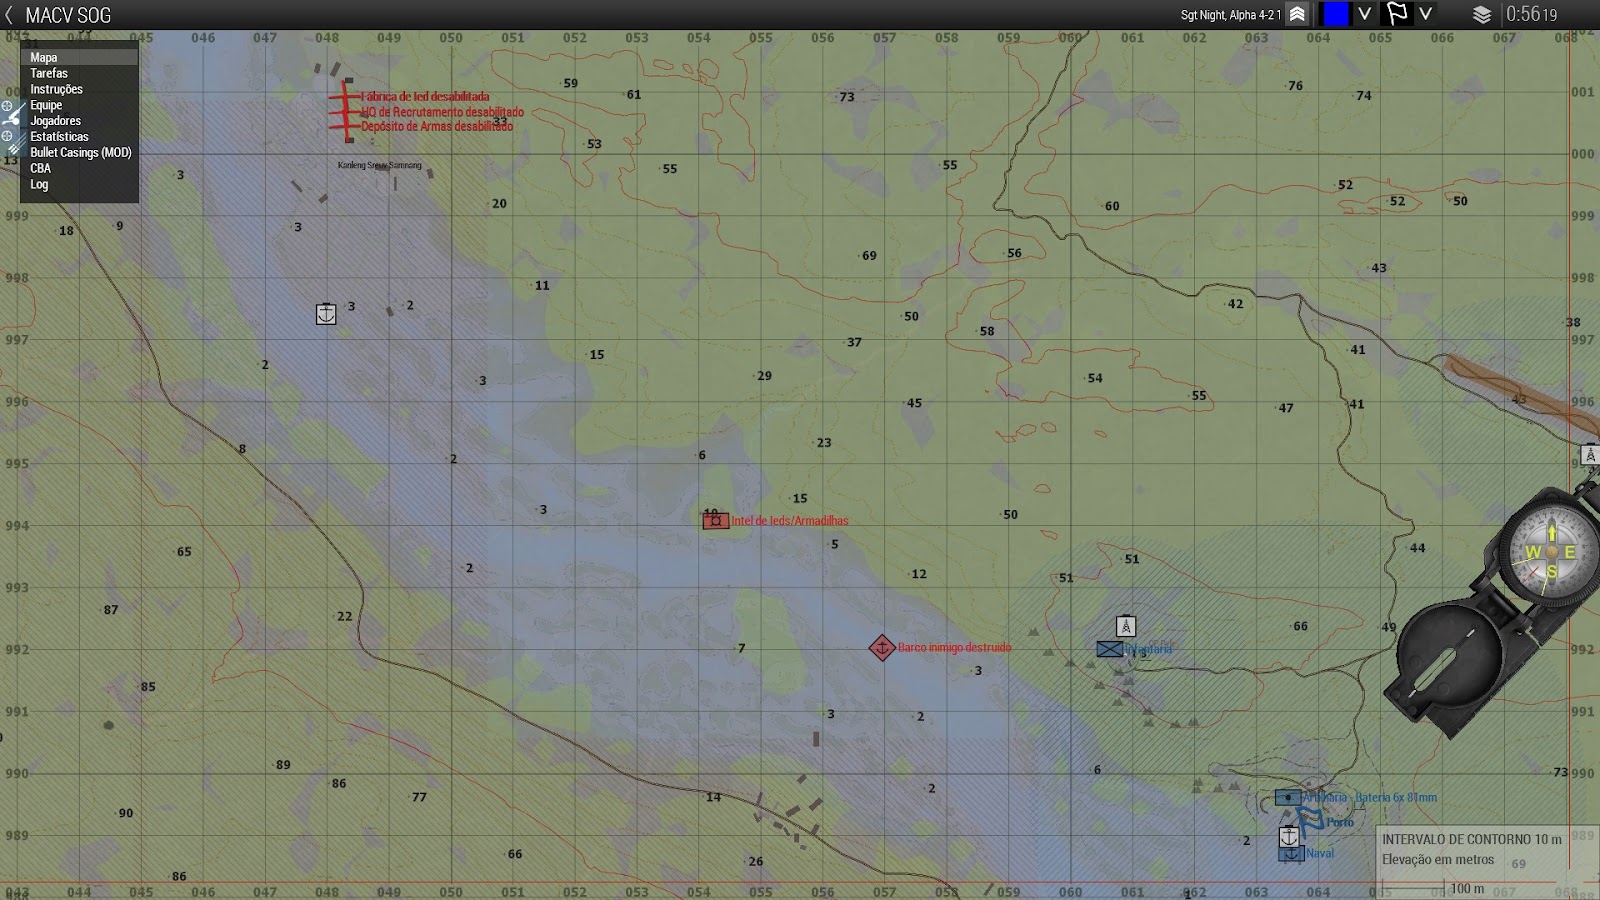The image size is (1600, 900).
Task: Click the MACV SOG title
Action: 68,15
